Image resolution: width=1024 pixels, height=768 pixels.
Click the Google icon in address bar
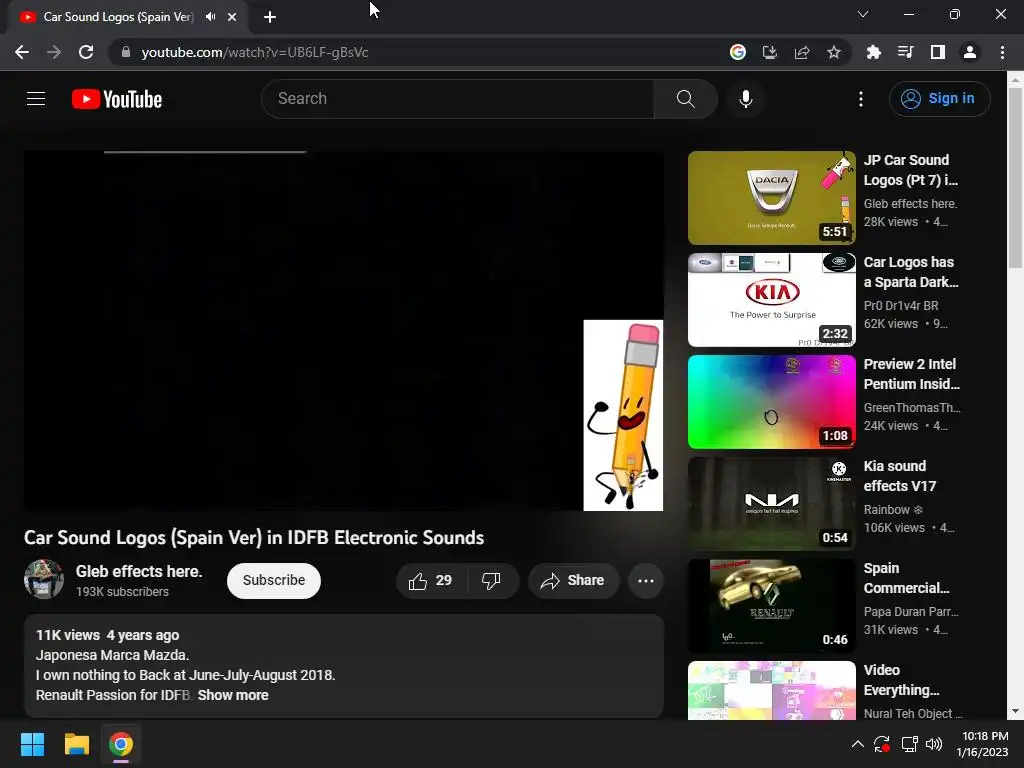(x=737, y=52)
